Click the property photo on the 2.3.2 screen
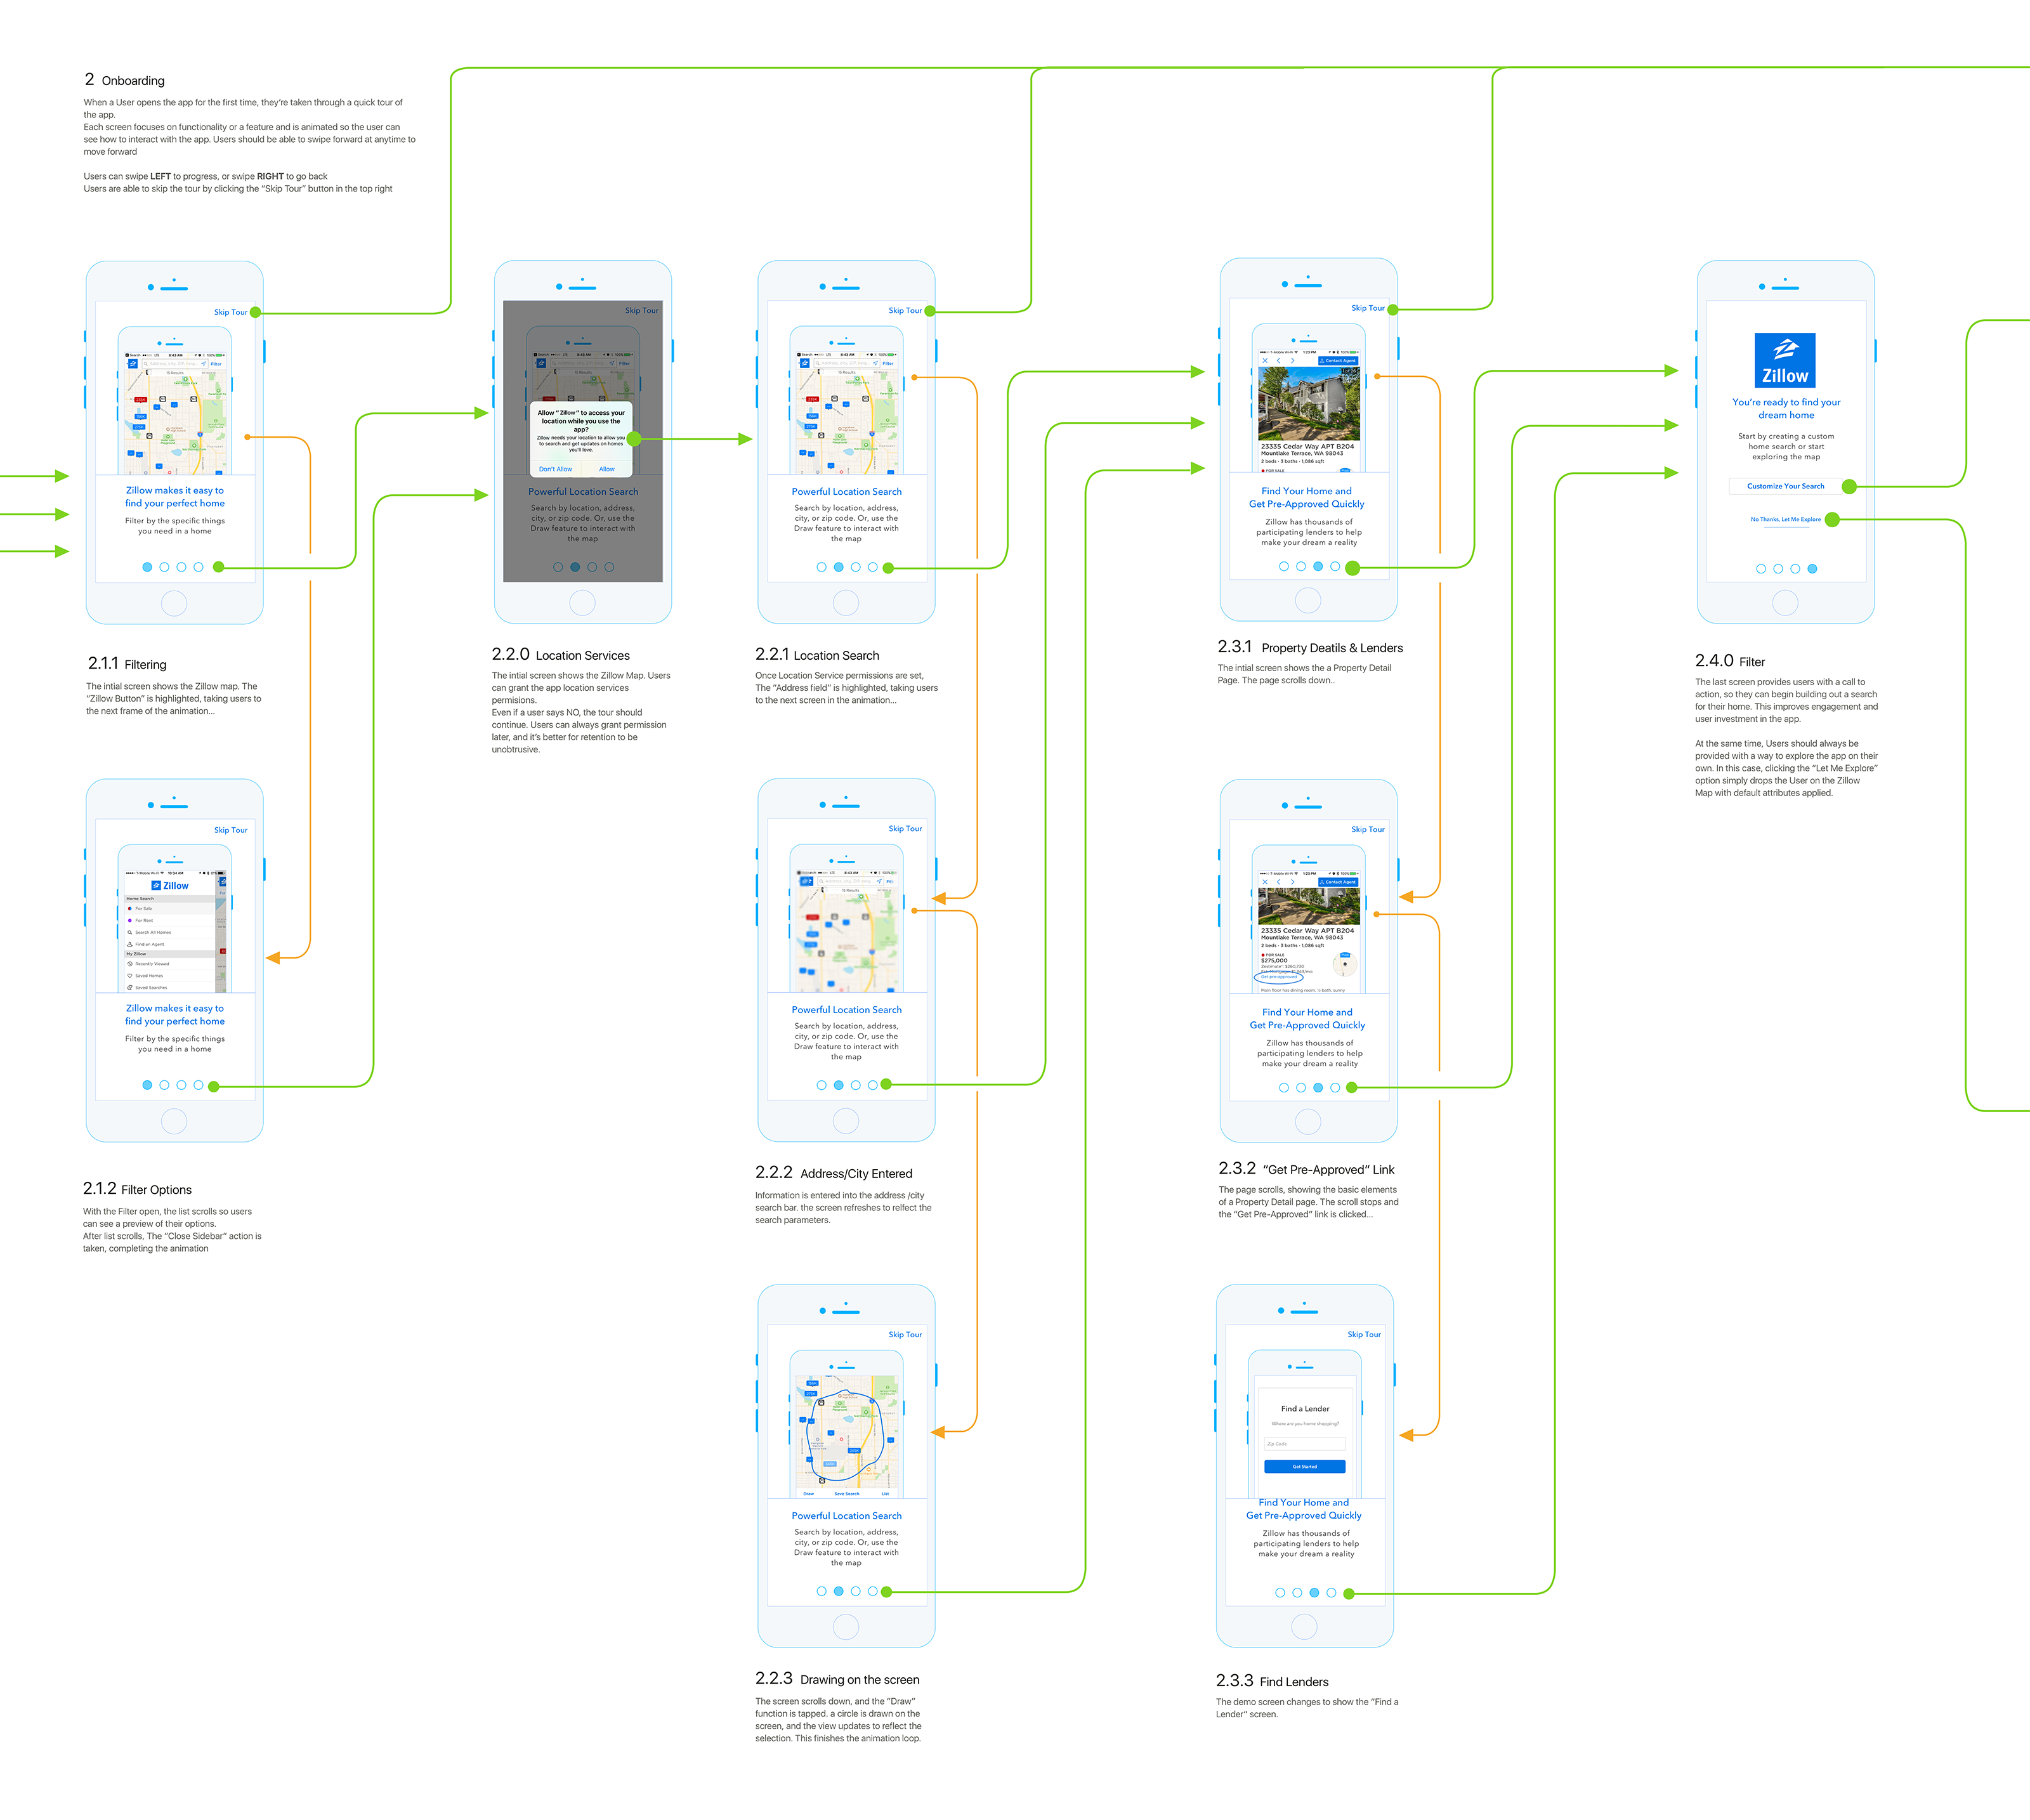2030x1820 pixels. click(1308, 906)
